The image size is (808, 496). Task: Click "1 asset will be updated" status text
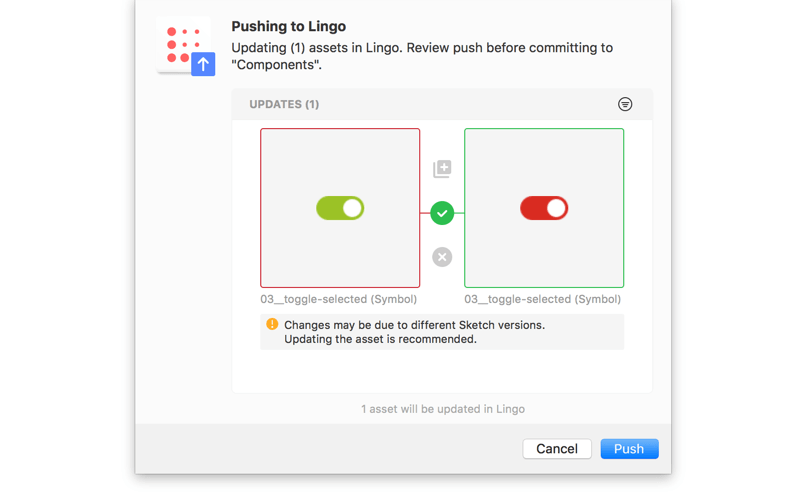coord(442,409)
